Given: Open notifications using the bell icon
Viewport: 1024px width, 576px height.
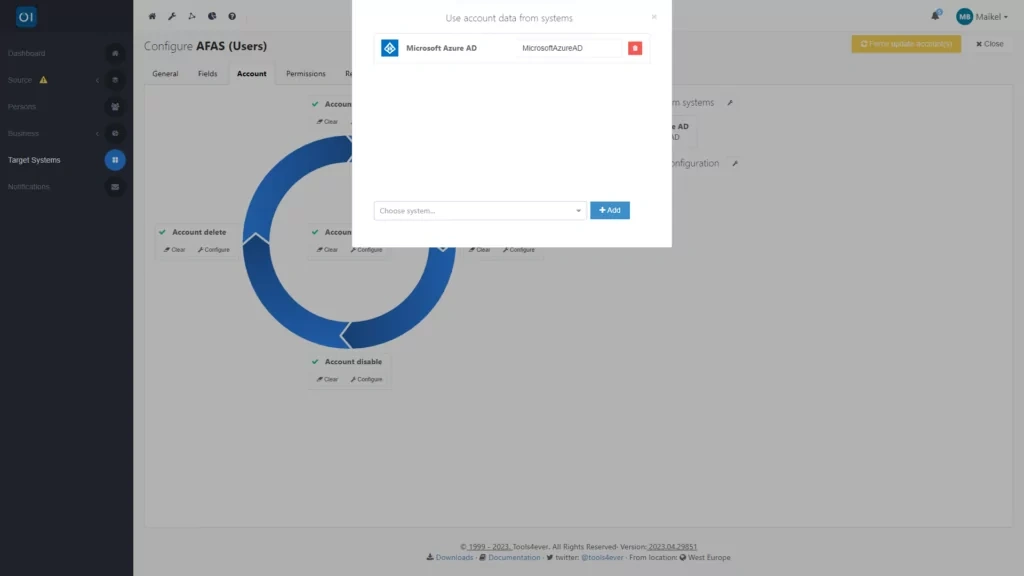Looking at the screenshot, I should (x=935, y=15).
